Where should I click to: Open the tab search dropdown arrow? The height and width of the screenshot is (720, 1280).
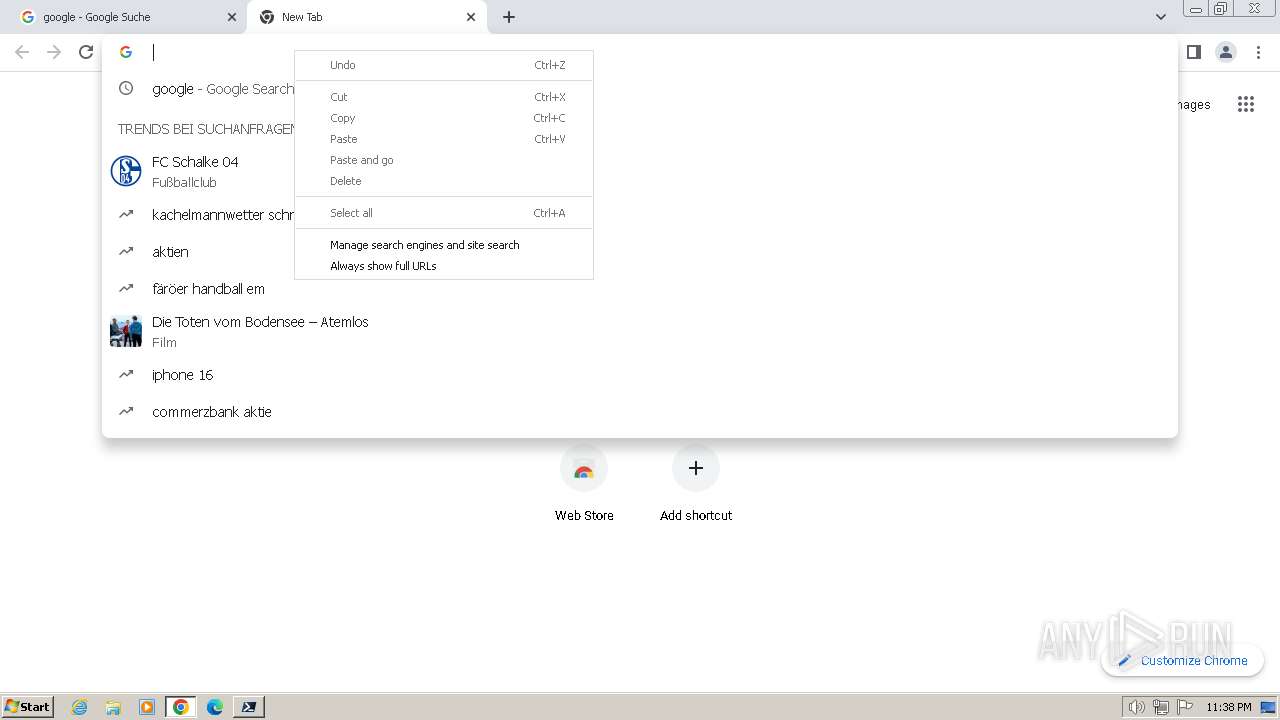click(1160, 17)
